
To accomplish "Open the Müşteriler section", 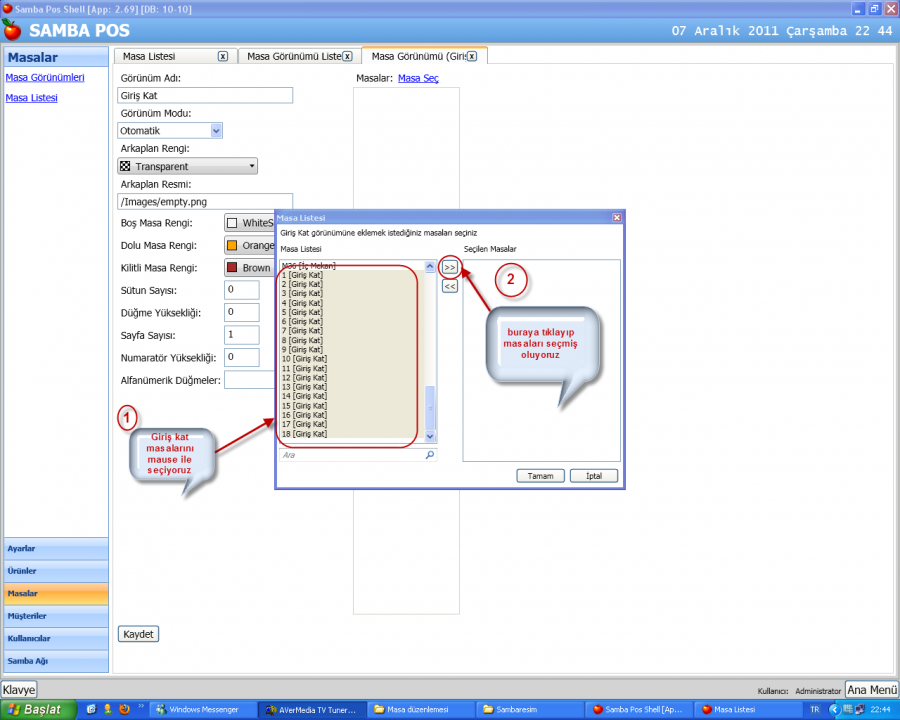I will (56, 616).
